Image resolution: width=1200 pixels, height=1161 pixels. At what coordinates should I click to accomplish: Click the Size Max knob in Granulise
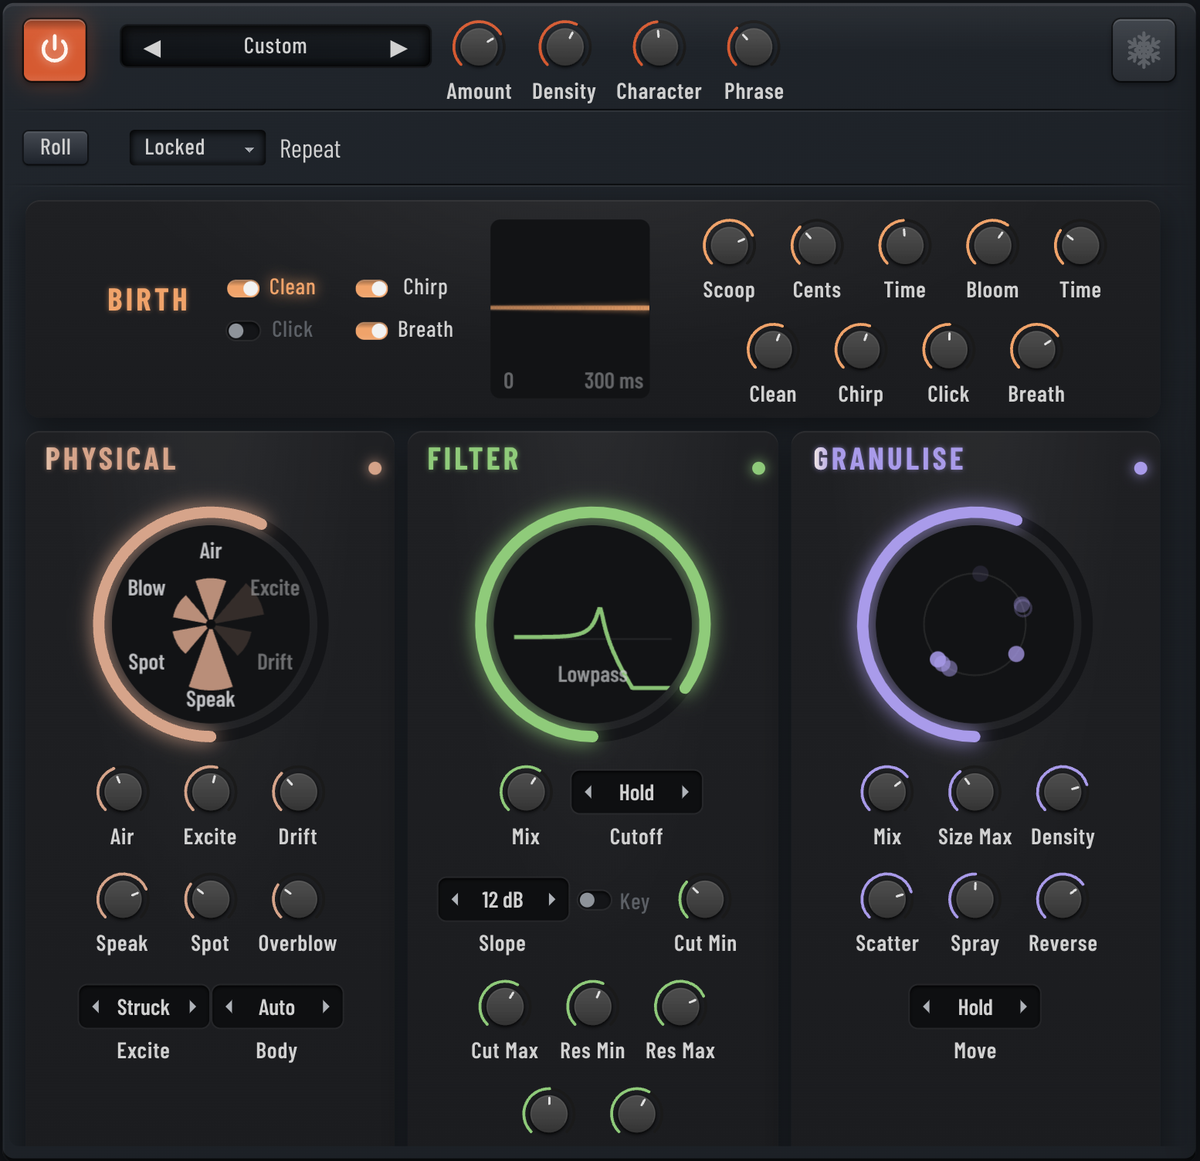pyautogui.click(x=974, y=792)
